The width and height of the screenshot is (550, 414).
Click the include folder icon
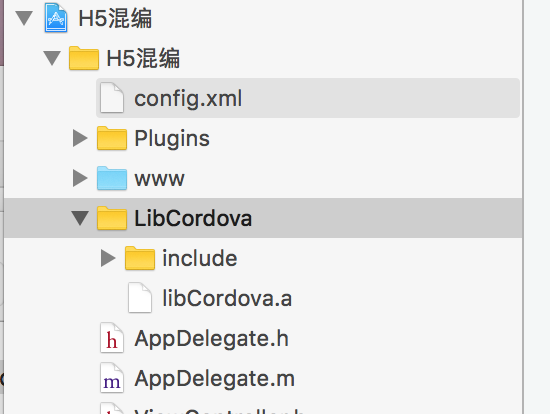[140, 258]
